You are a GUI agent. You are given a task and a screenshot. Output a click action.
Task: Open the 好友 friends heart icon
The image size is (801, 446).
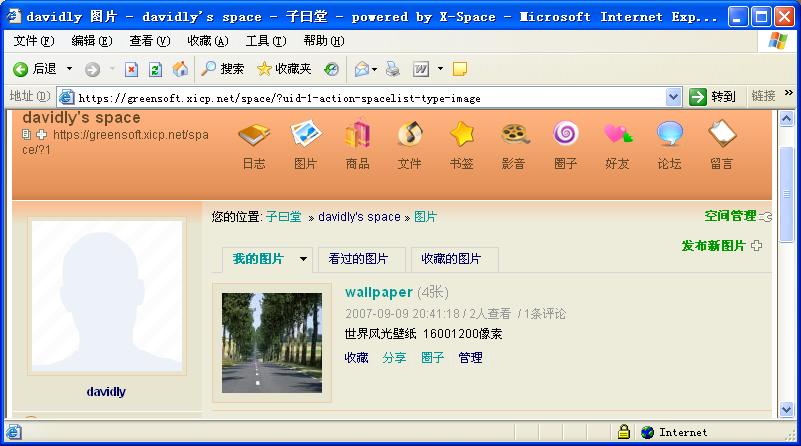pyautogui.click(x=618, y=134)
